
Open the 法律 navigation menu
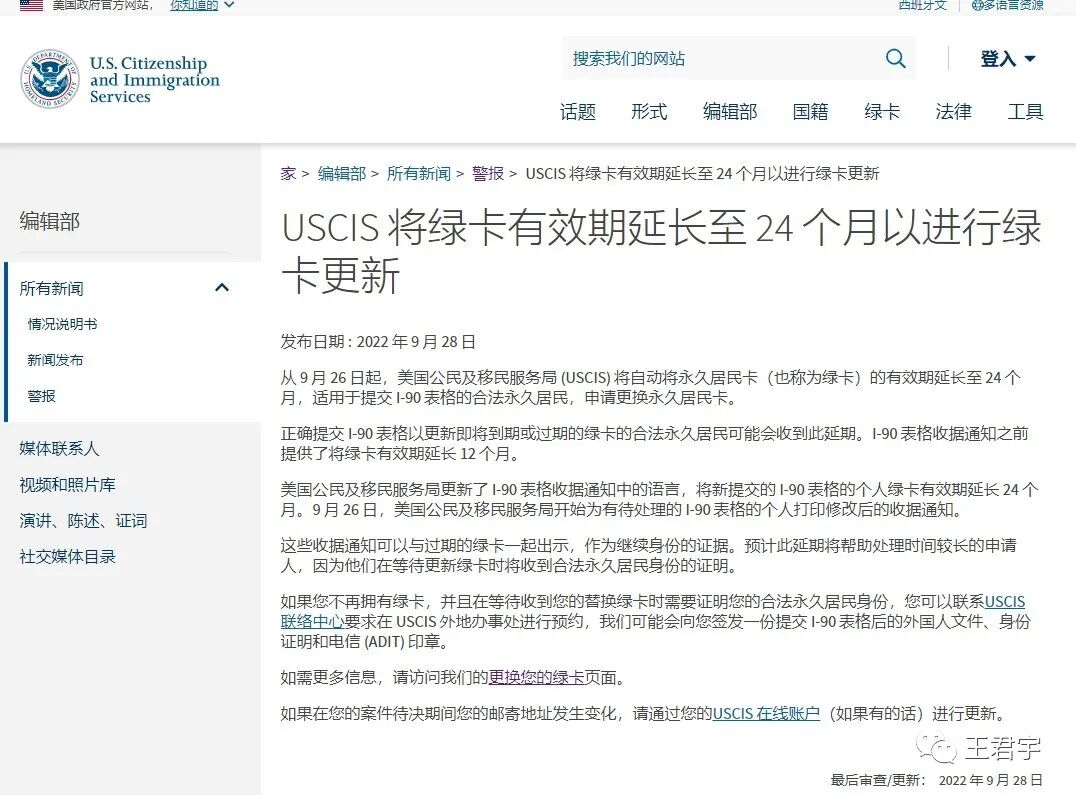[953, 112]
